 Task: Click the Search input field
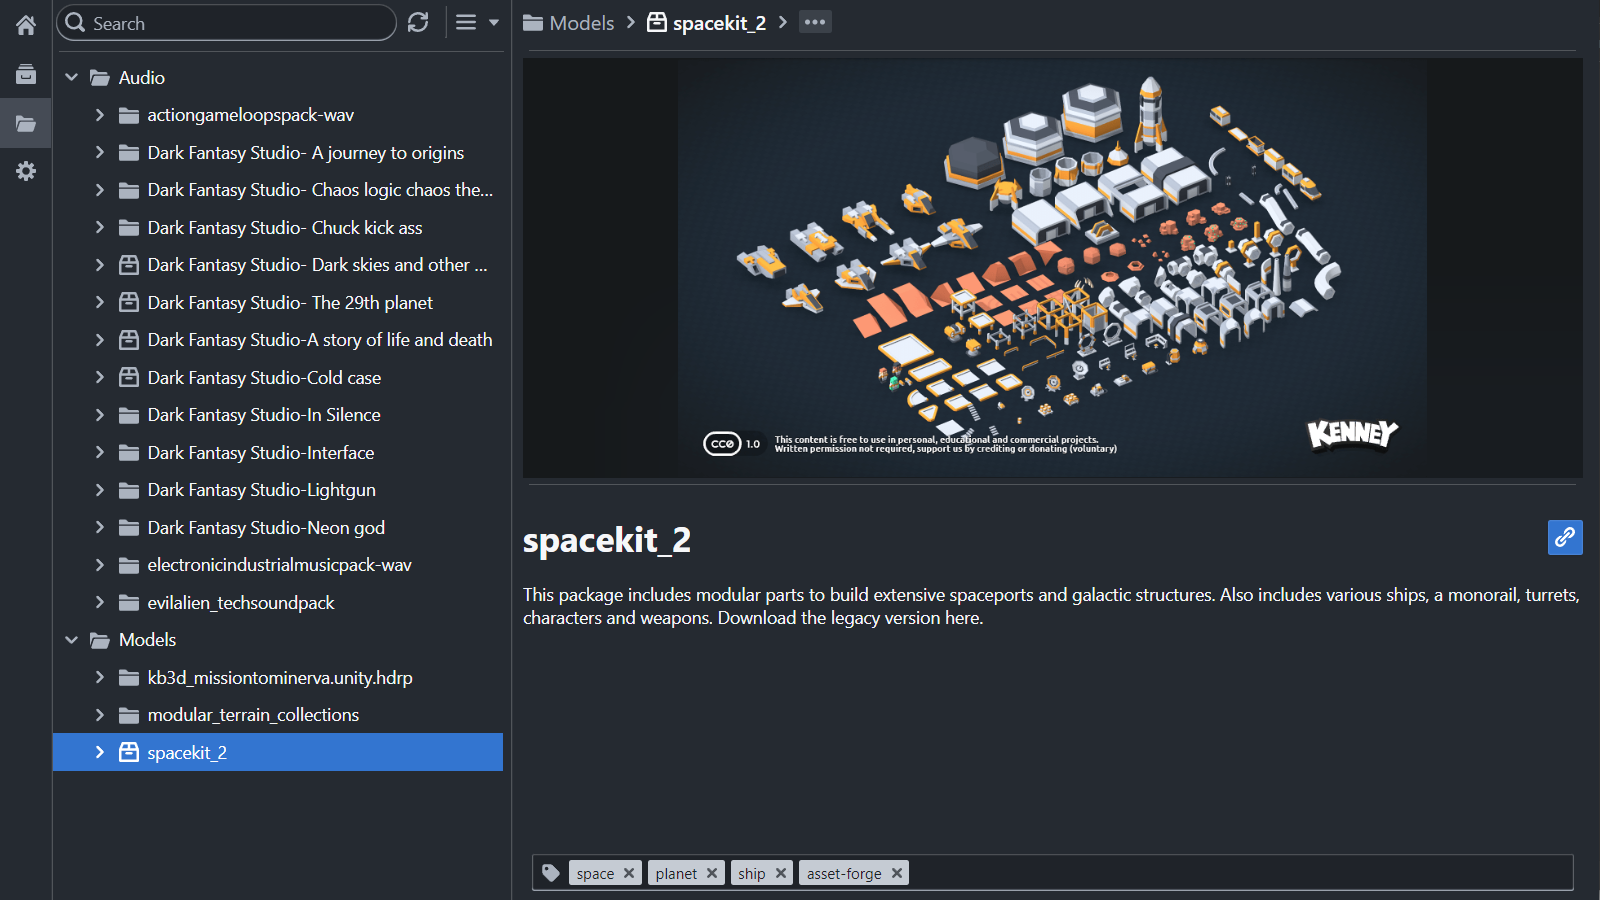tap(226, 22)
